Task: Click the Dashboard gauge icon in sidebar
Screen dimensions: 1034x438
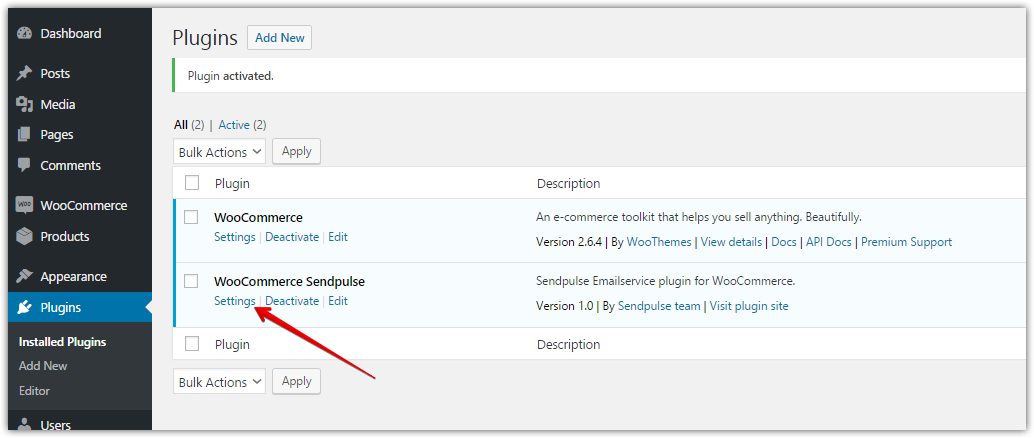Action: [x=25, y=34]
